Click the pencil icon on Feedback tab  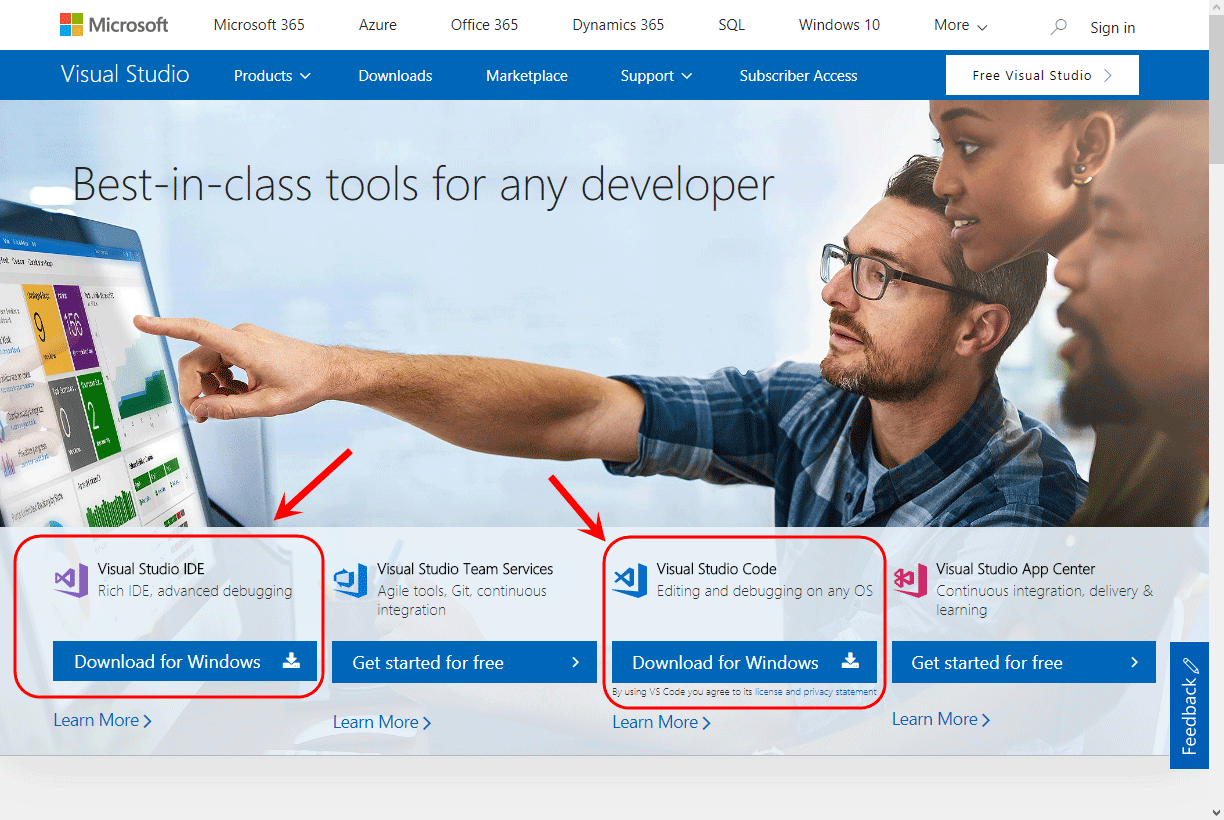click(1190, 667)
